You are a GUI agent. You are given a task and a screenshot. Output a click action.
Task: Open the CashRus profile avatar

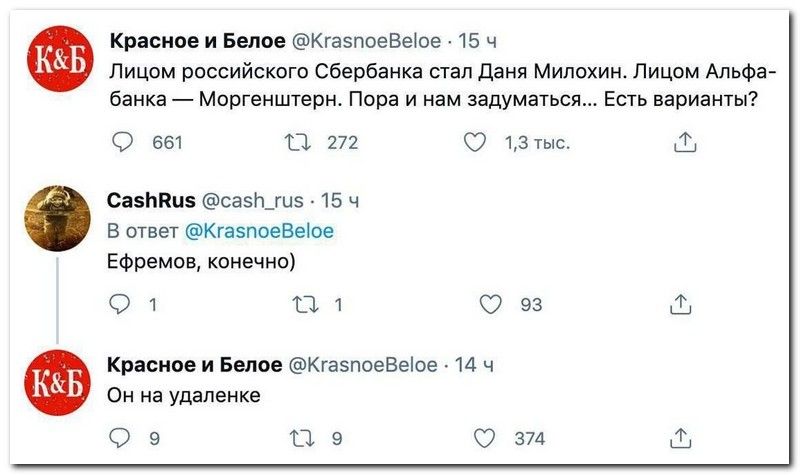coord(57,219)
